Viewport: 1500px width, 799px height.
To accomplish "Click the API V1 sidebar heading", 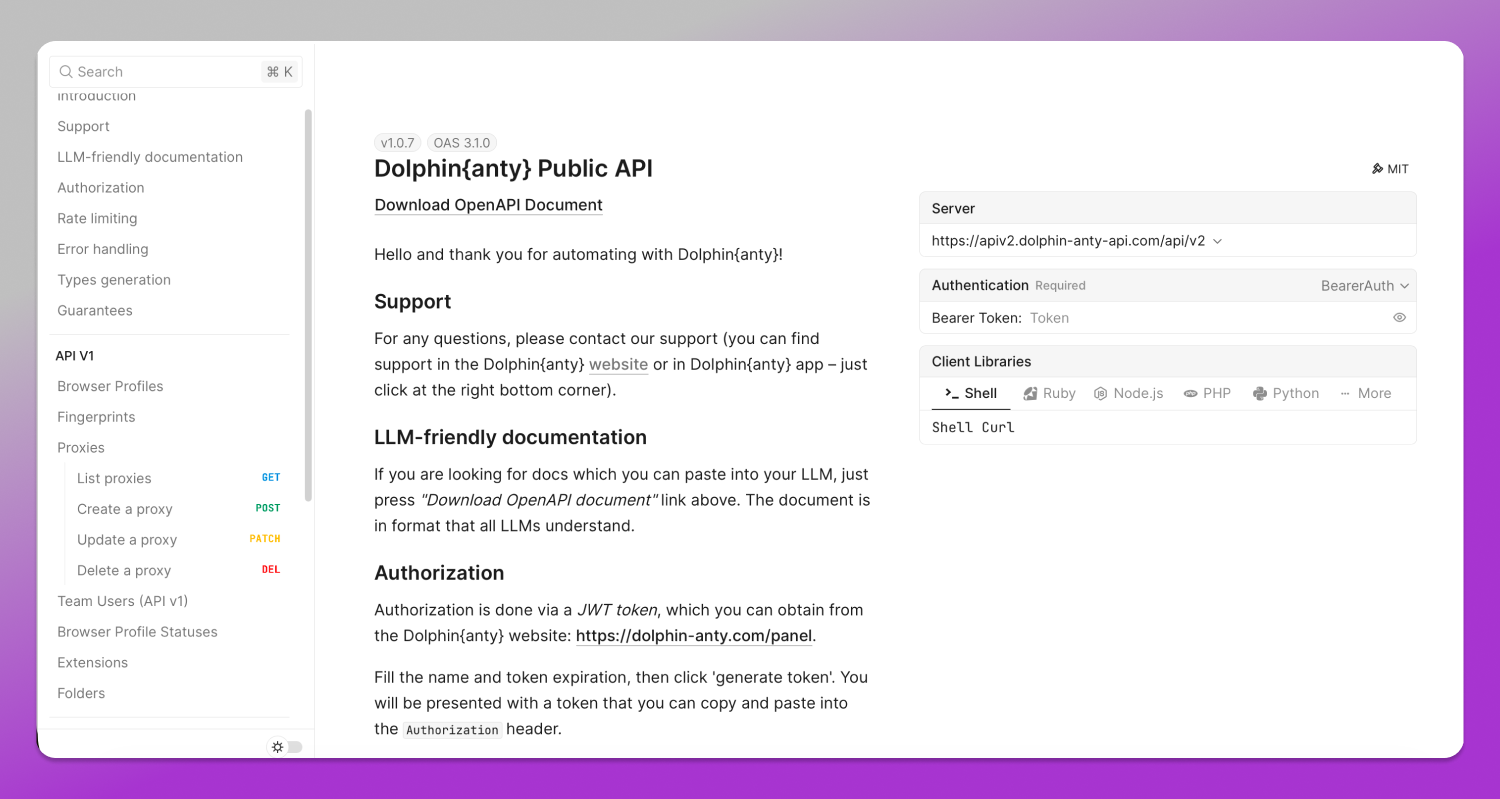I will [x=75, y=356].
